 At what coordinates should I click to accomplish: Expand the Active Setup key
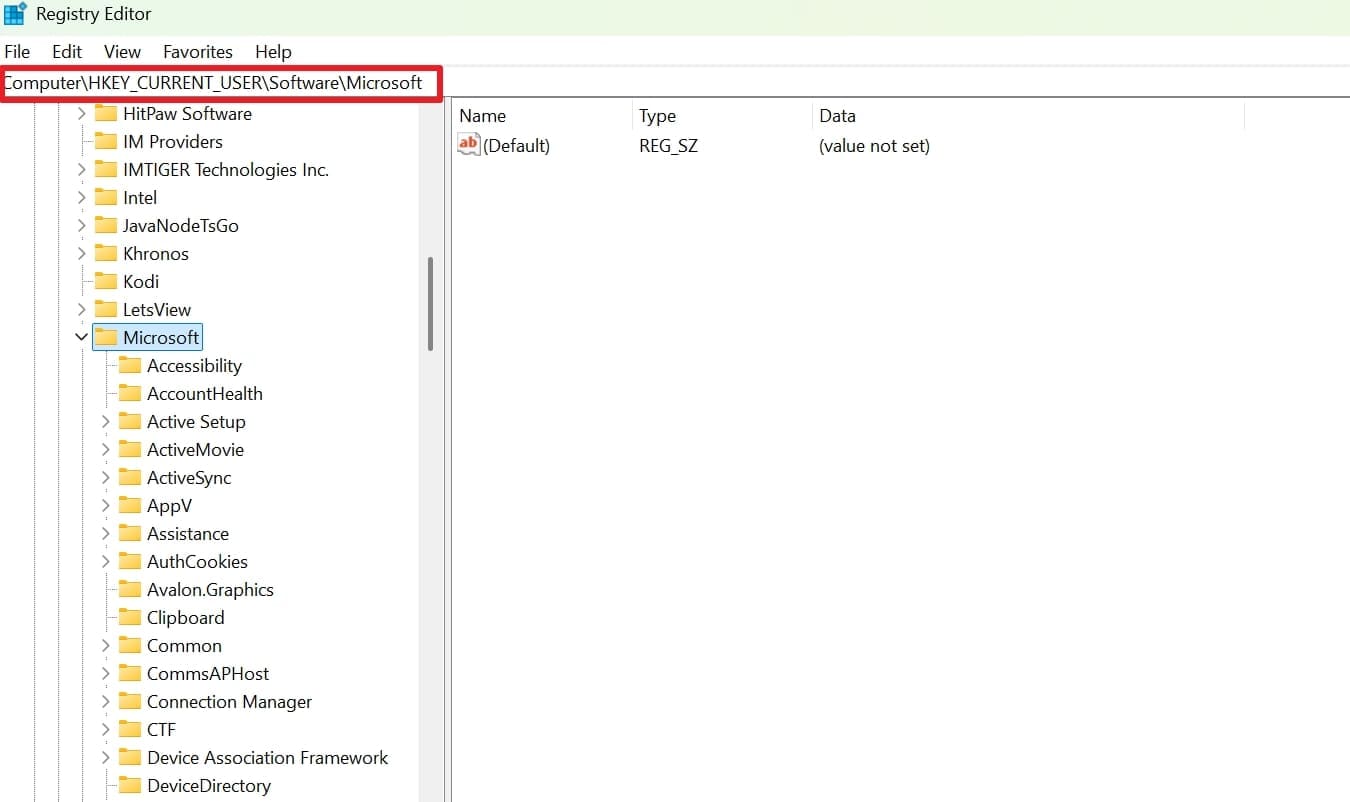(x=106, y=421)
